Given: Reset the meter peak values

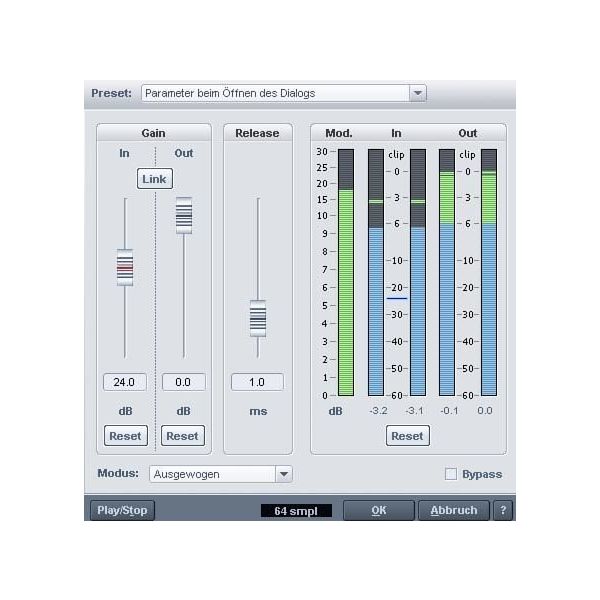Looking at the screenshot, I should tap(407, 436).
